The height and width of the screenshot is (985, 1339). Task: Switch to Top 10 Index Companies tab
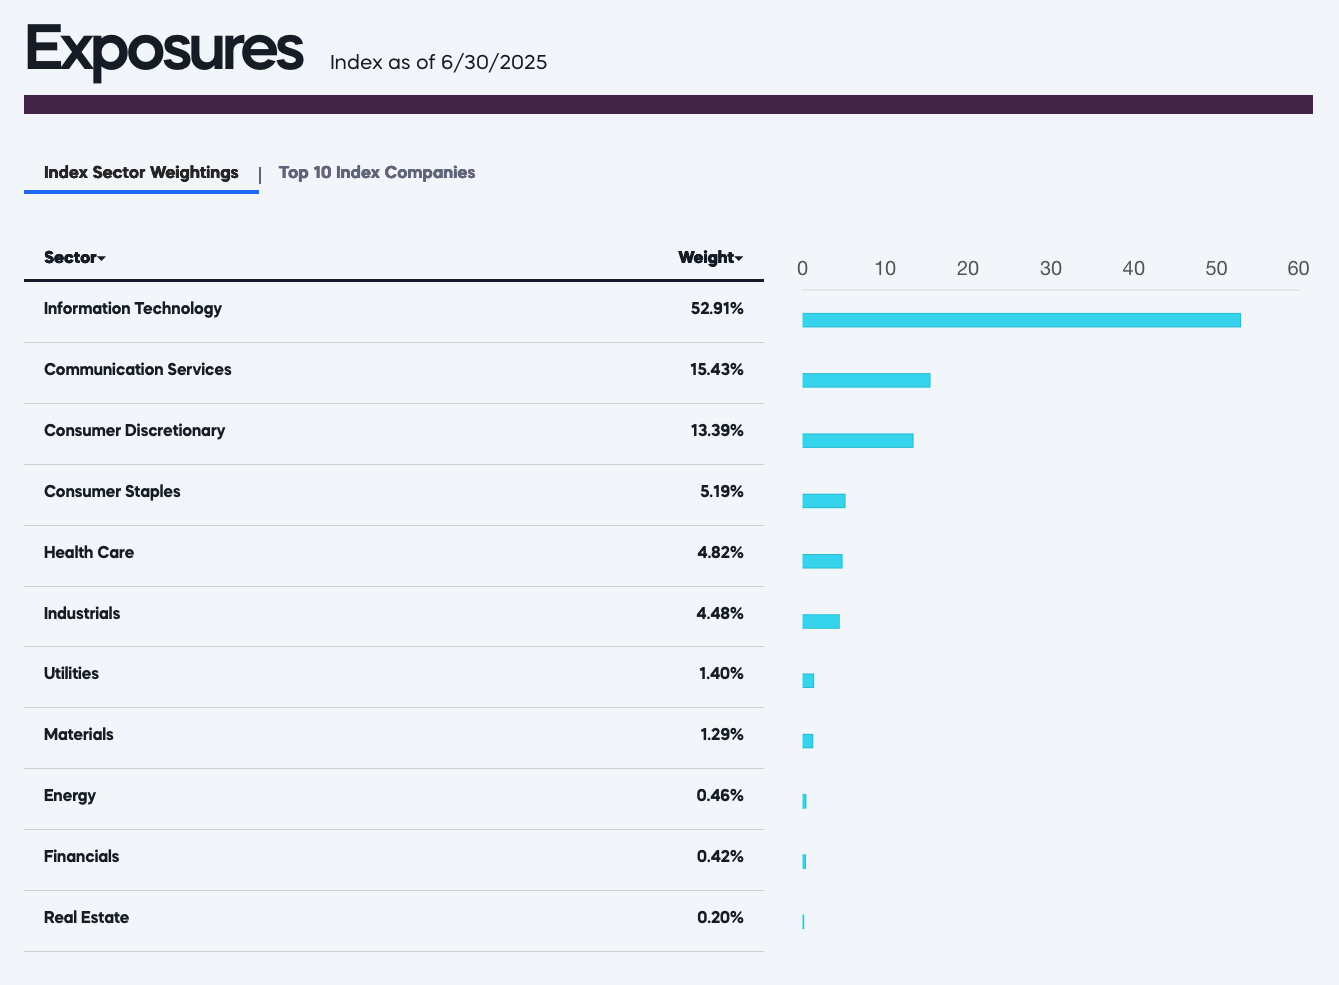tap(376, 173)
